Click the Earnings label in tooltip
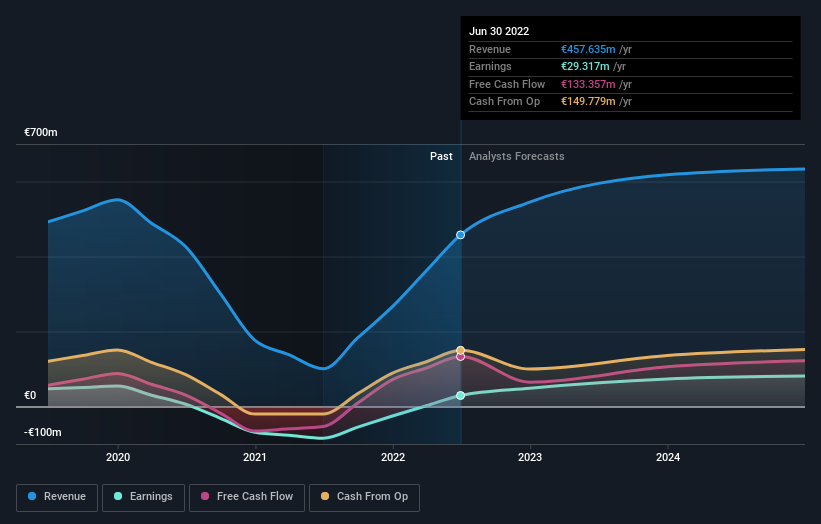821x524 pixels. 490,66
